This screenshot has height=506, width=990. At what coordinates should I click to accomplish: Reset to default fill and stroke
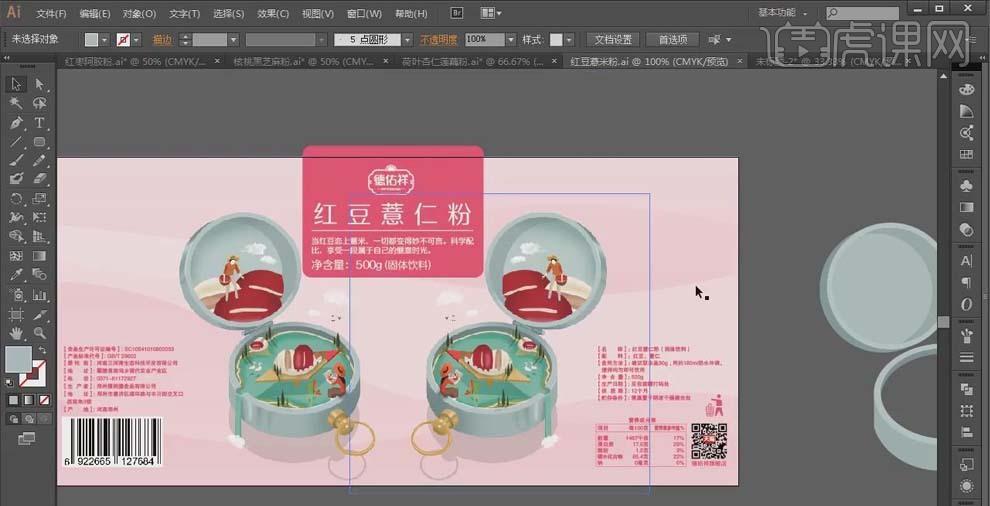coord(9,382)
